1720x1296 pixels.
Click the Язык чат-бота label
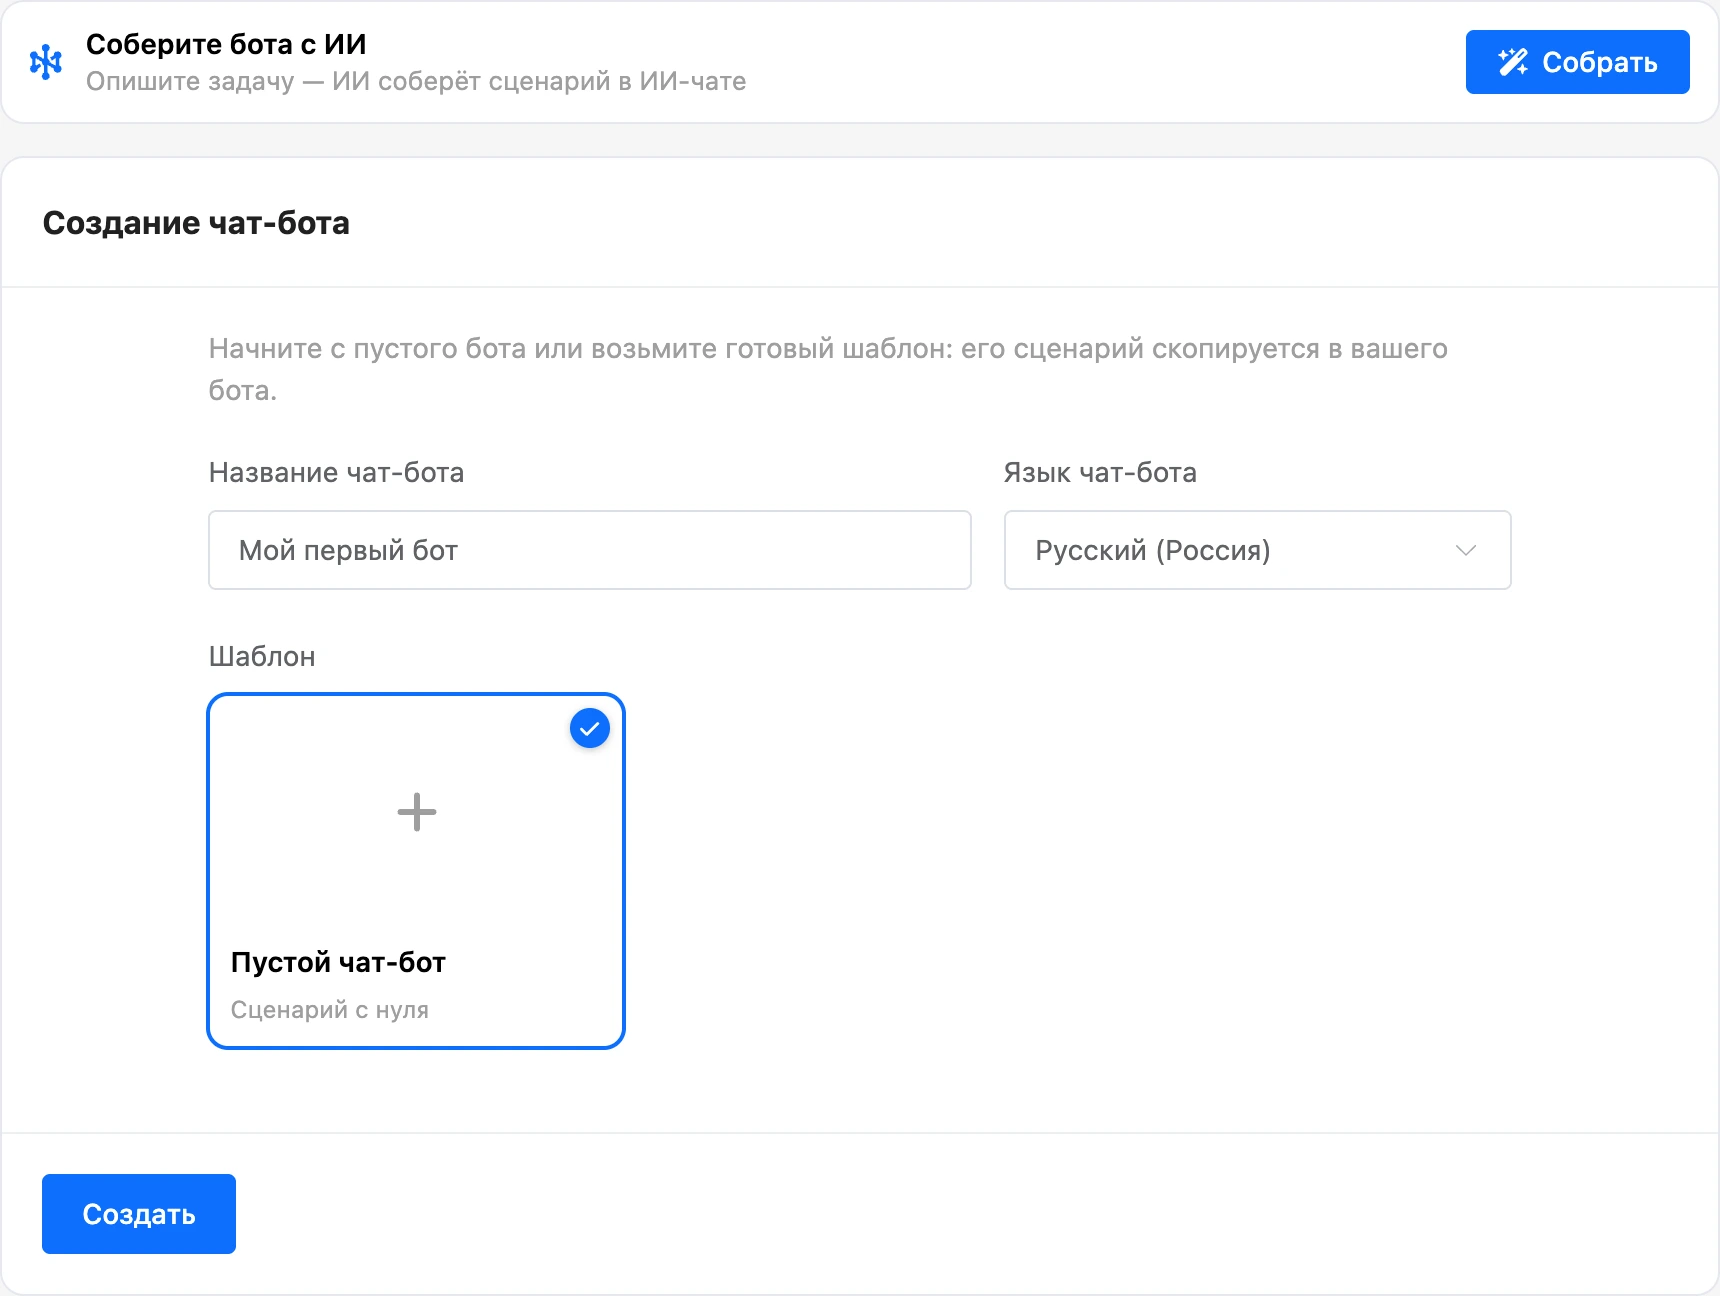1100,472
